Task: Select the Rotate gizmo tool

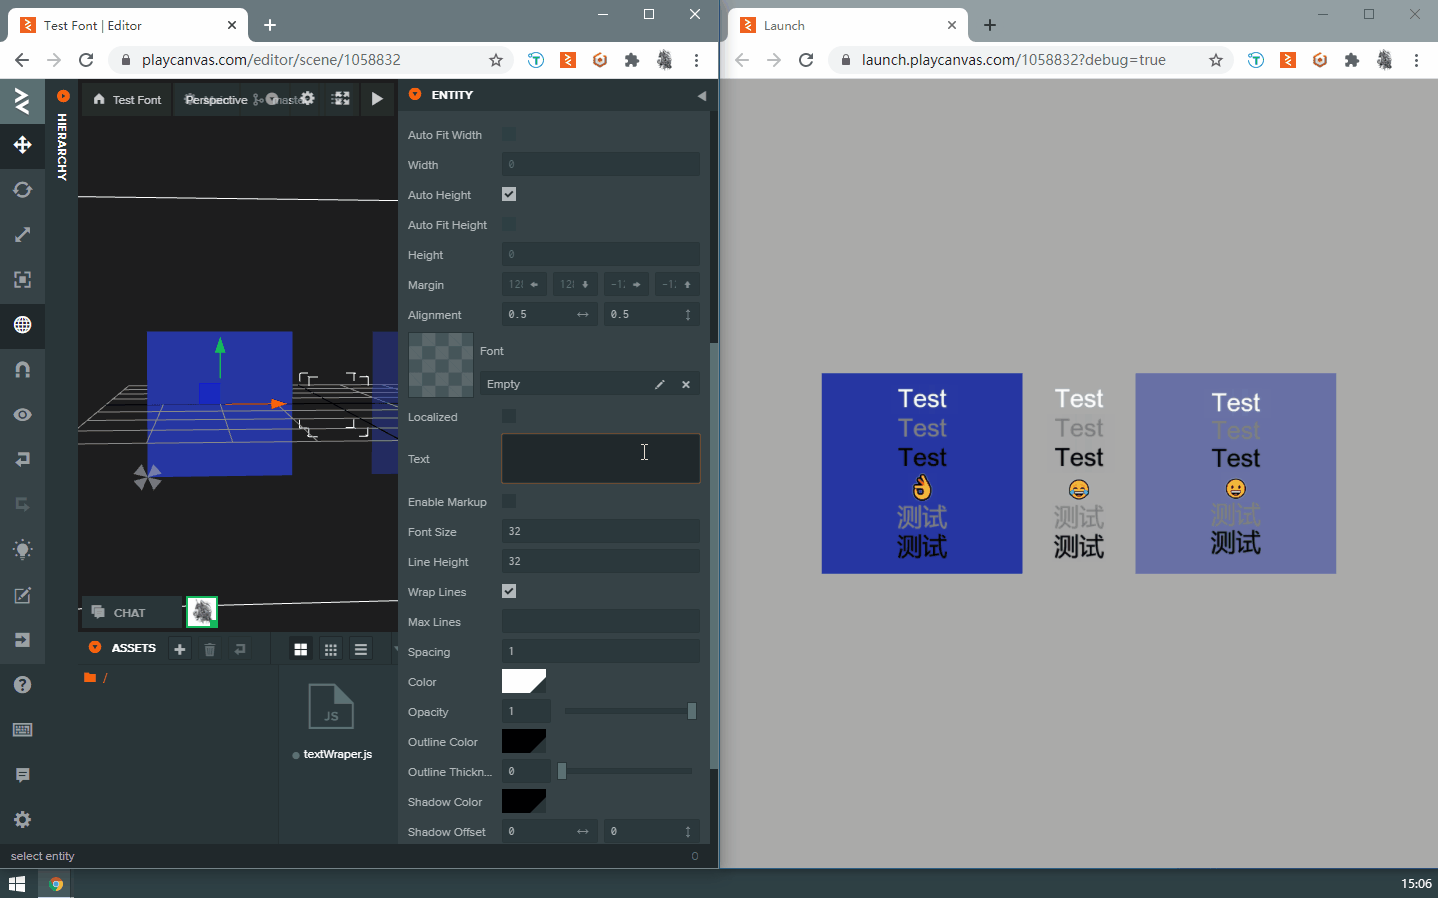Action: point(22,190)
